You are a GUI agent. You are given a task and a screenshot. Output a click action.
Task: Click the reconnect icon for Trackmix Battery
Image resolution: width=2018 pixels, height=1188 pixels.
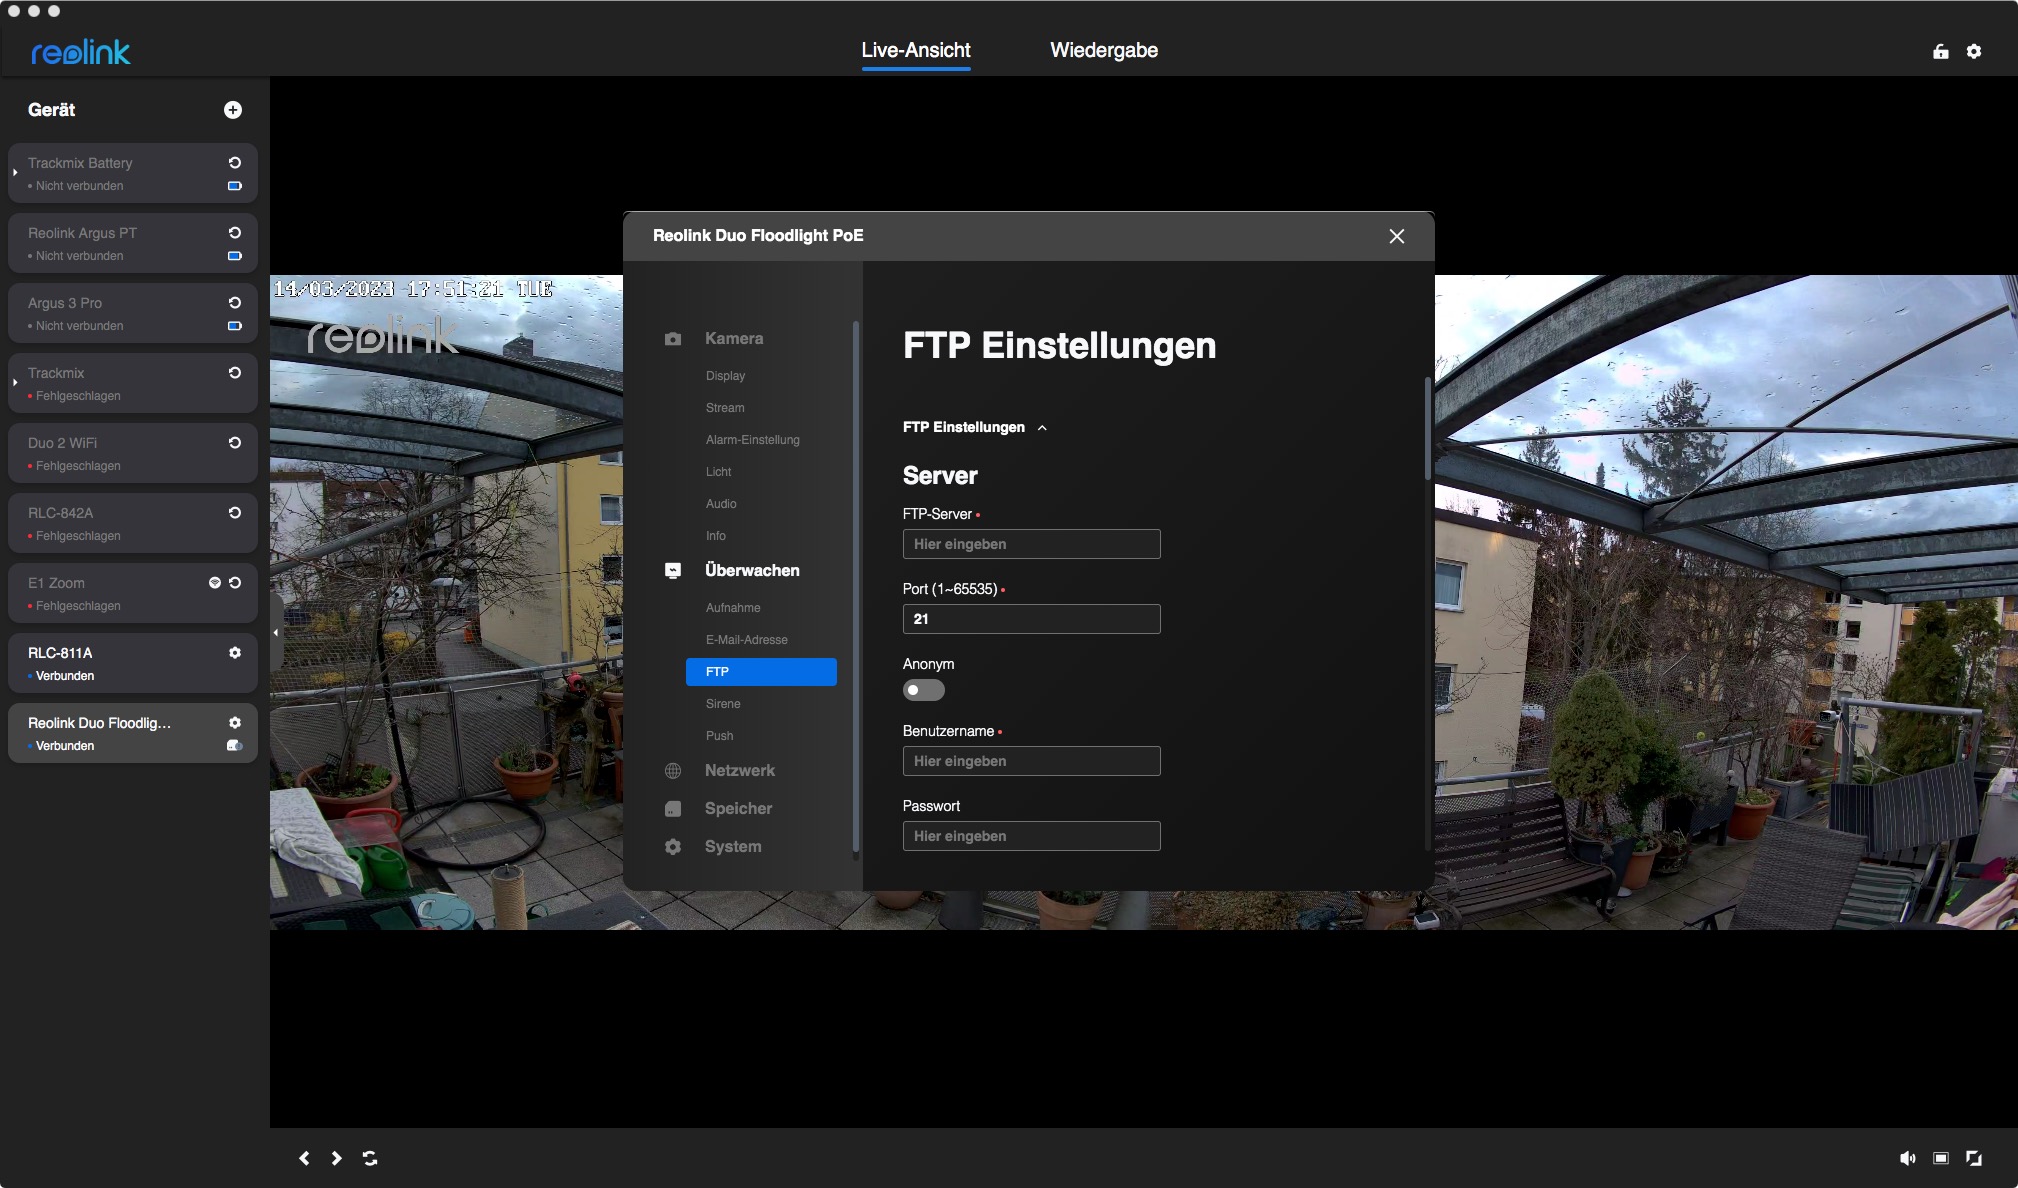234,163
